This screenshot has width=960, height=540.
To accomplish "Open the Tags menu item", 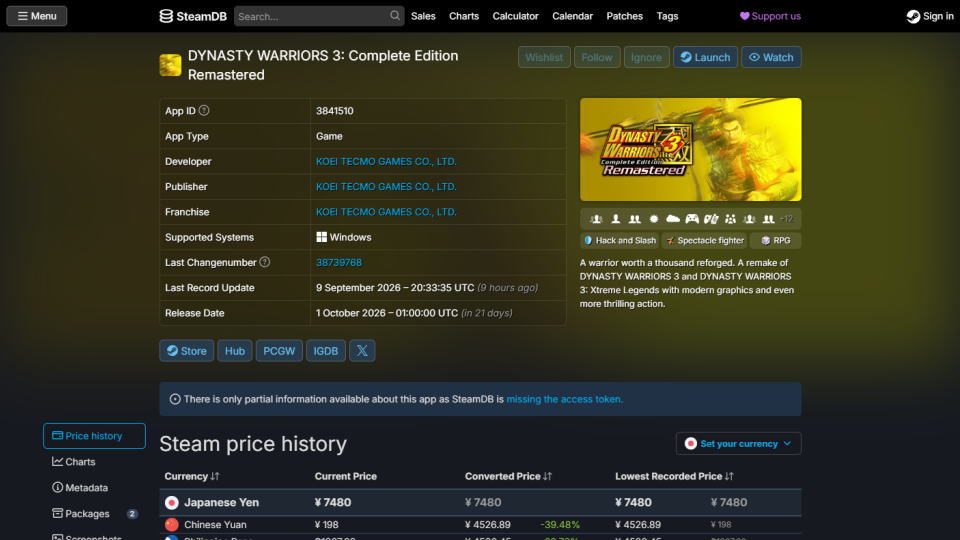I will click(667, 16).
